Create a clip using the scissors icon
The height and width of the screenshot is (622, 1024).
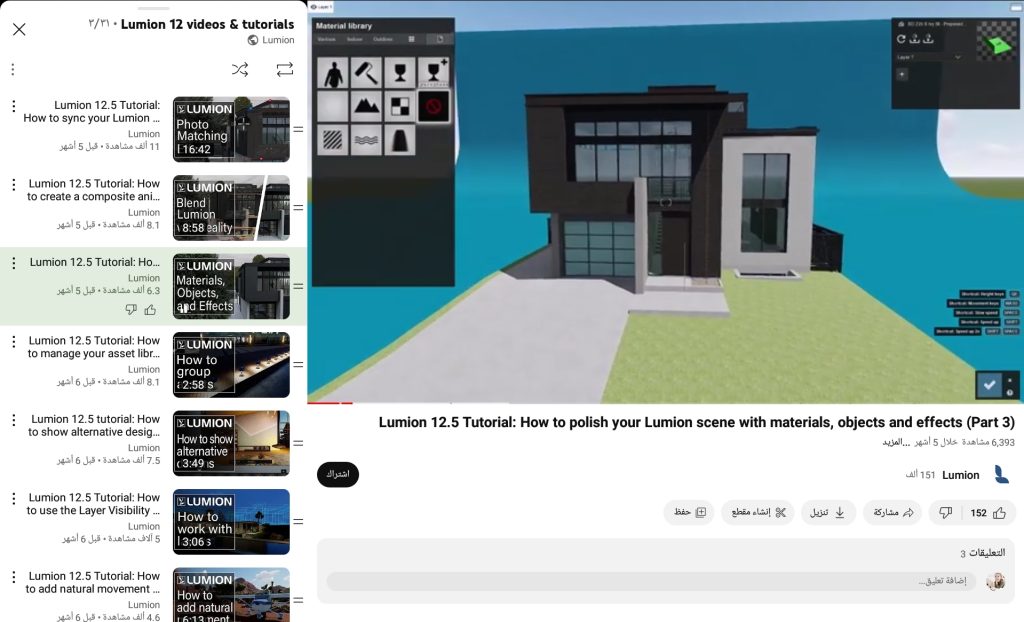click(x=757, y=513)
